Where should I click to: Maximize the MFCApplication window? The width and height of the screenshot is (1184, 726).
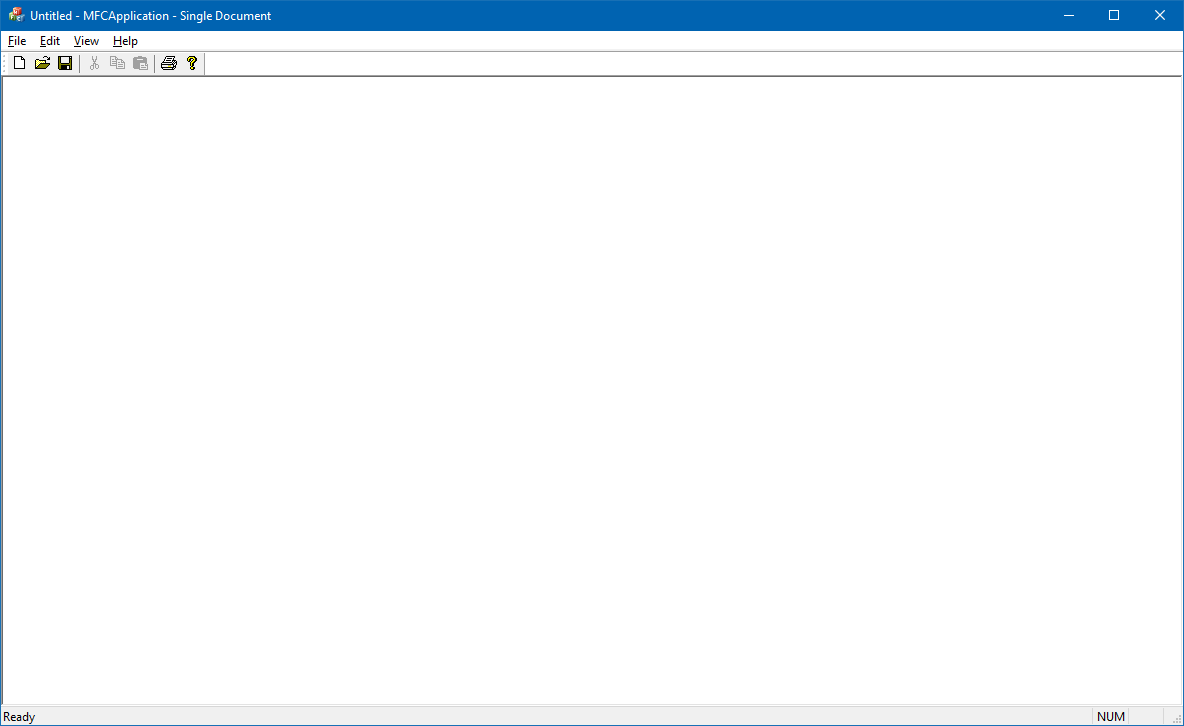click(x=1114, y=15)
